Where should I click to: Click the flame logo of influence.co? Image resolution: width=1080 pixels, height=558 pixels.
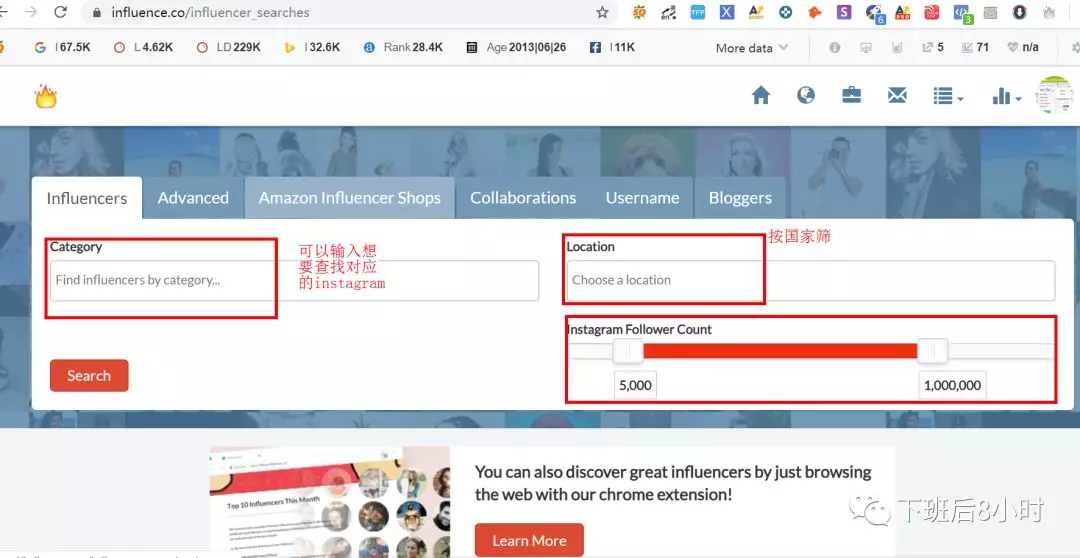pos(45,96)
